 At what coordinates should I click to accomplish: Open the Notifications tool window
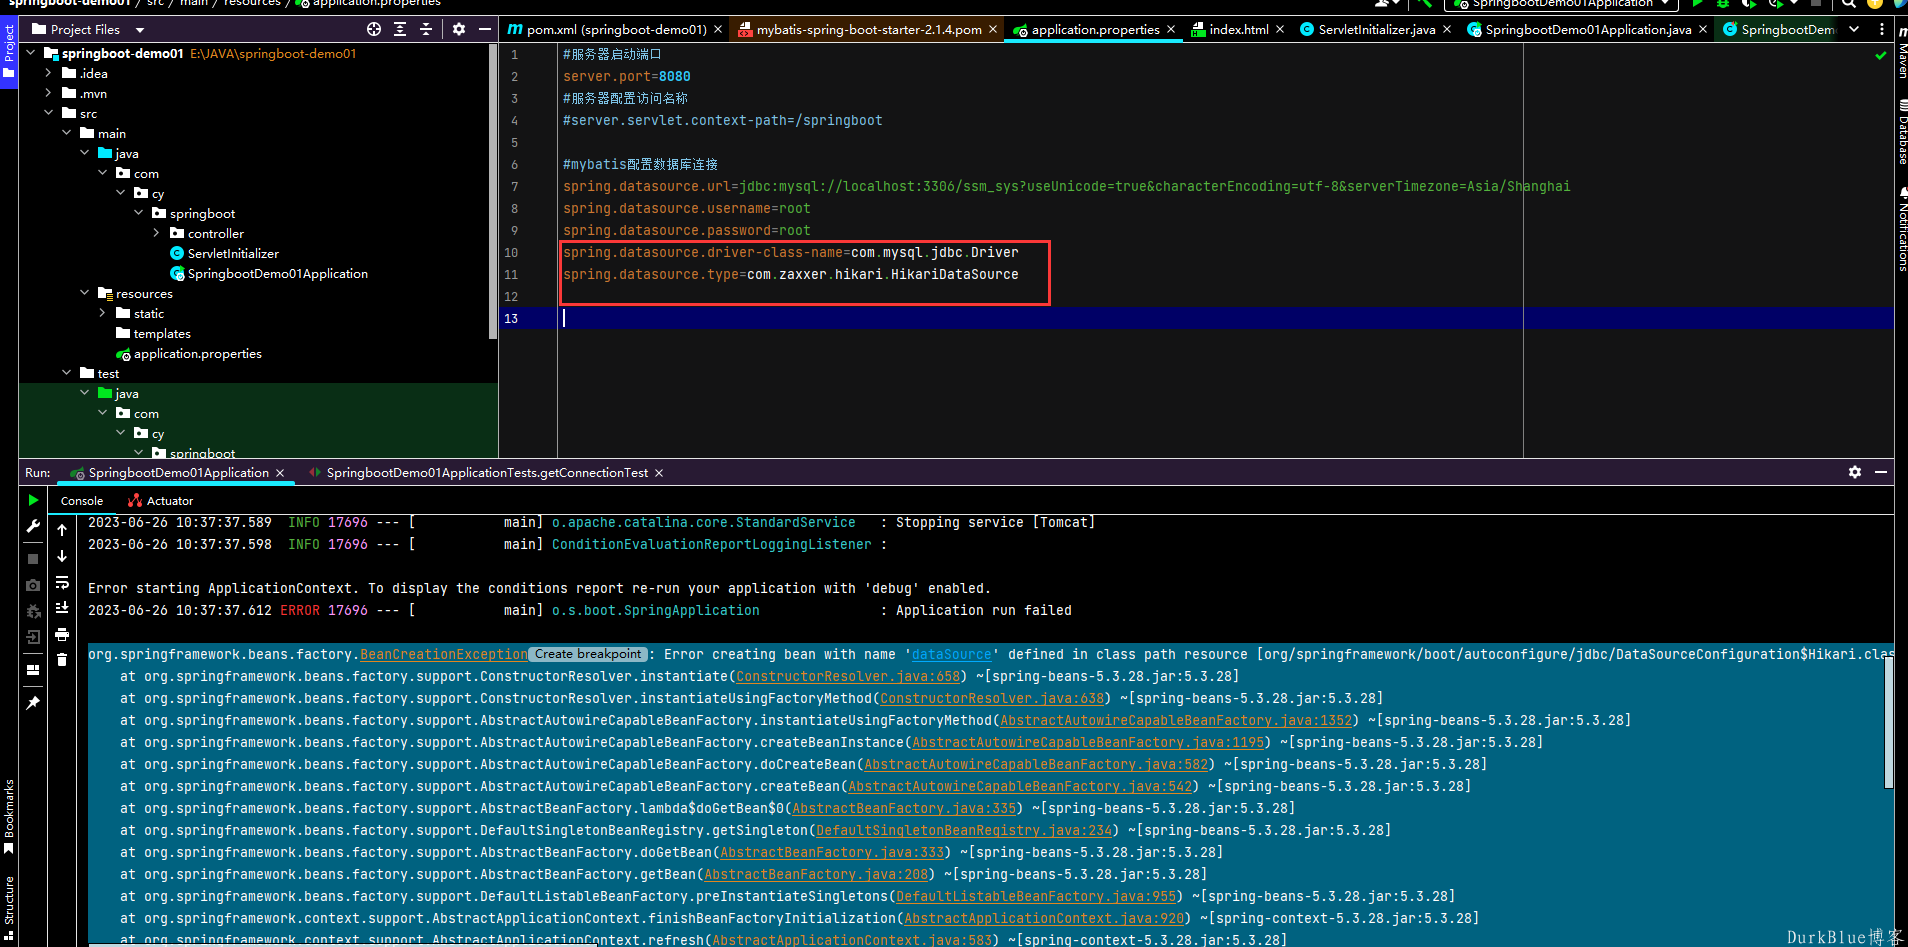(1902, 229)
